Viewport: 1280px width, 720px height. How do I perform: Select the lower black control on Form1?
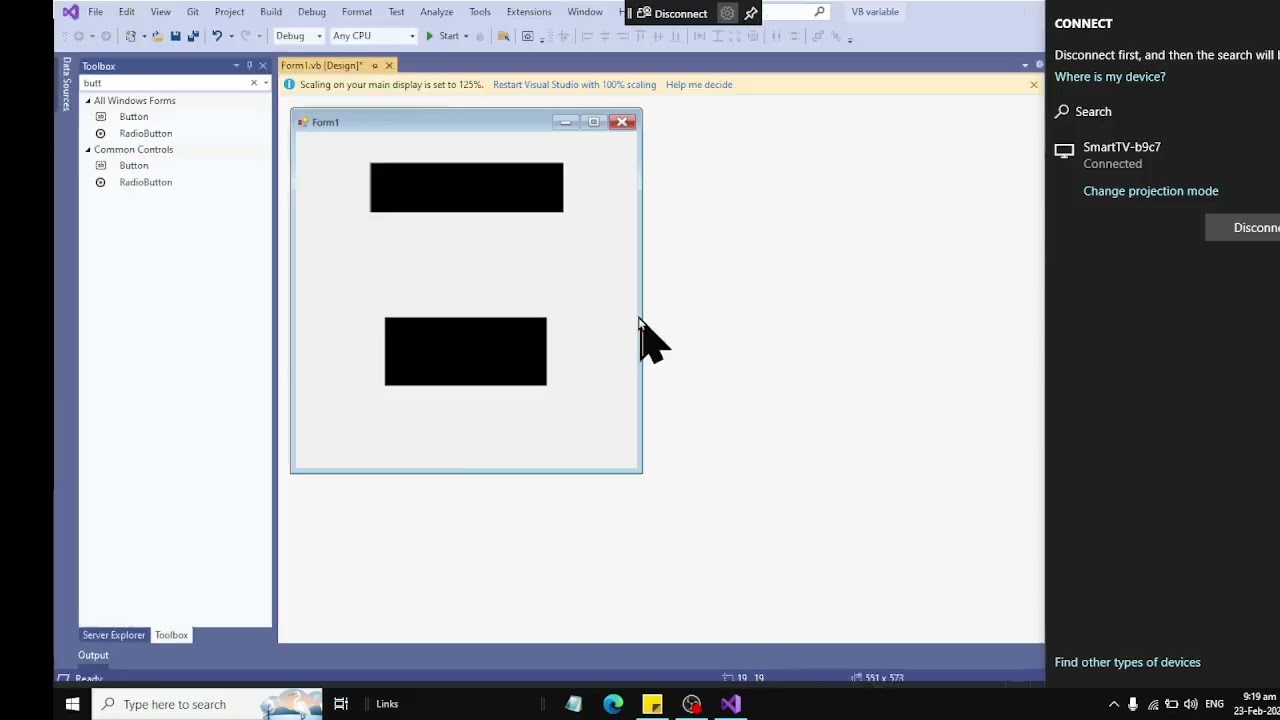(x=465, y=351)
